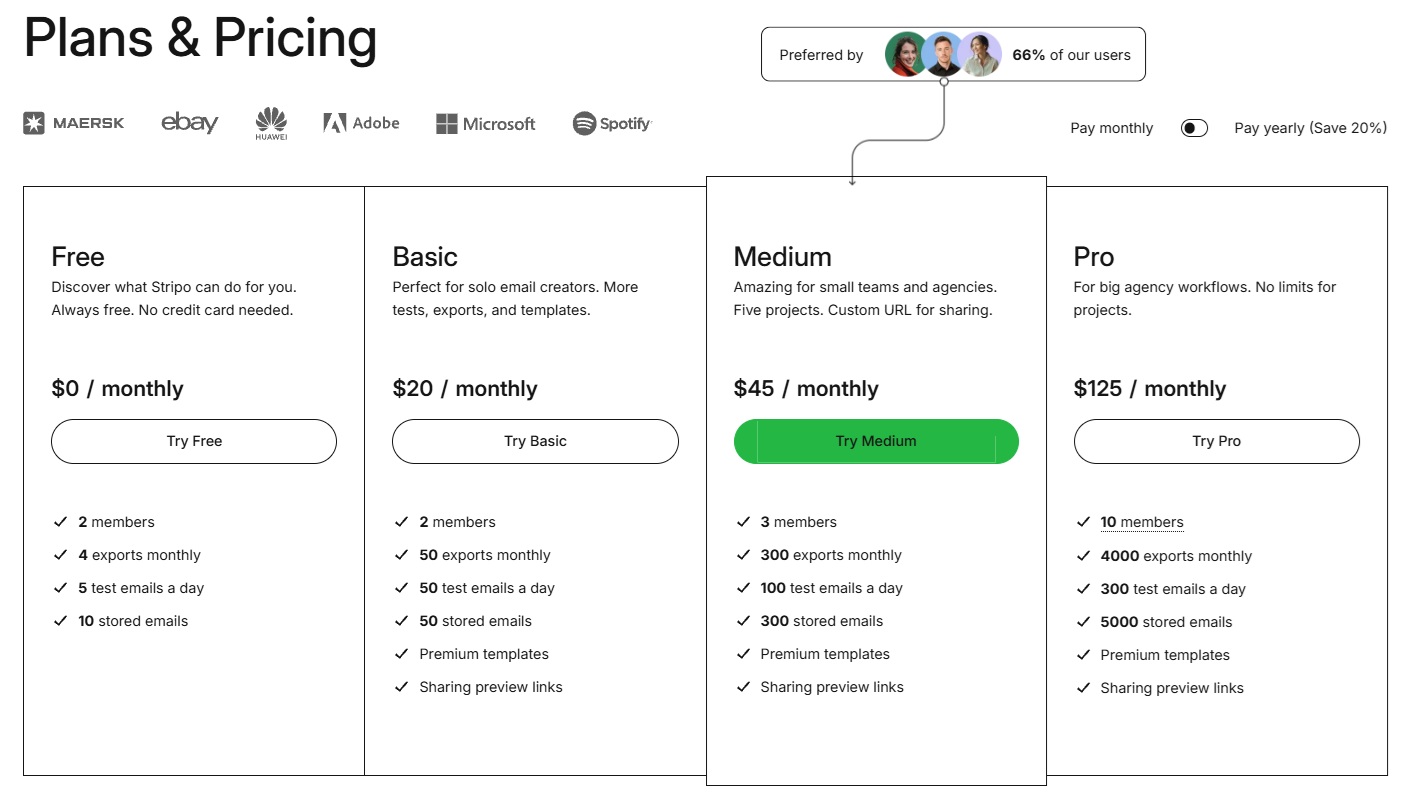Click the Try Pro button

click(1216, 441)
